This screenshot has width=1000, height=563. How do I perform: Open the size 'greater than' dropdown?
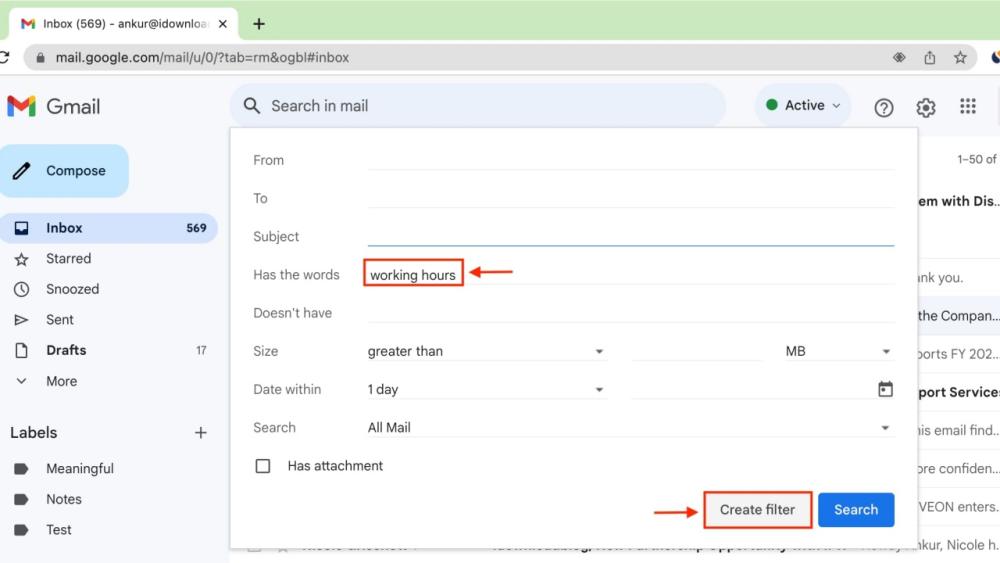tap(486, 352)
